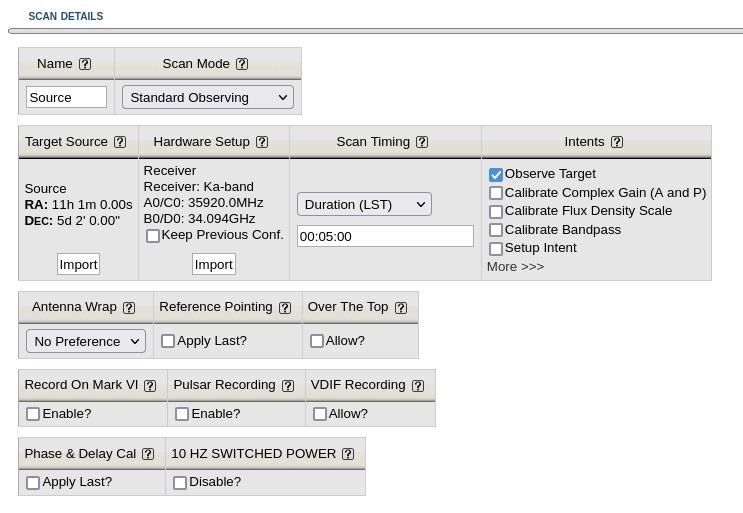
Task: Check Keep Previous Conf. box
Action: coord(153,236)
